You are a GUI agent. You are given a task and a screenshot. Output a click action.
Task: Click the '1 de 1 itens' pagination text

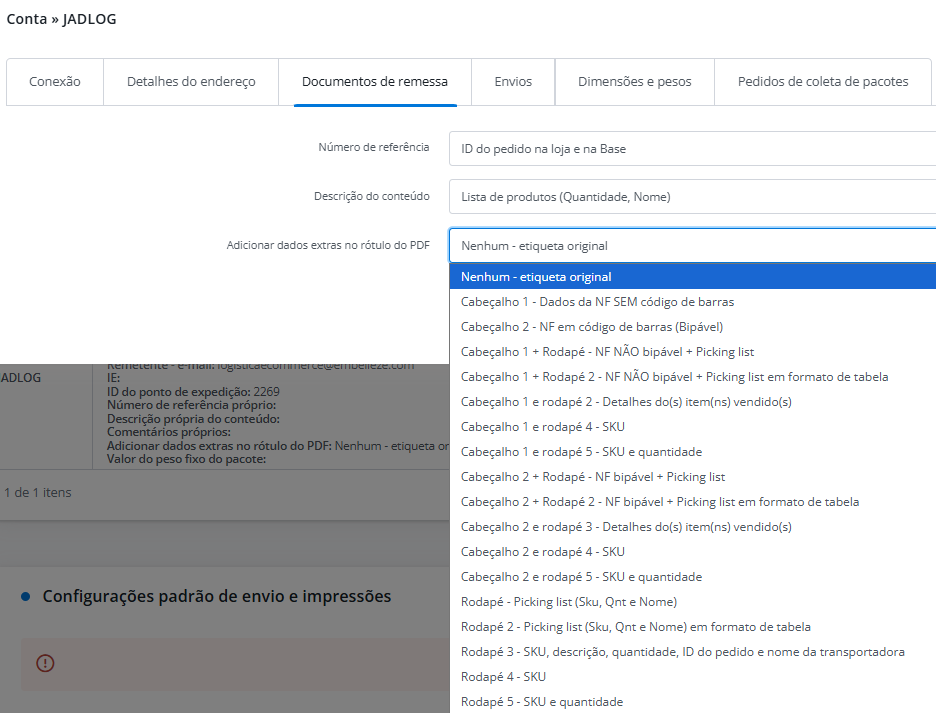coord(38,493)
